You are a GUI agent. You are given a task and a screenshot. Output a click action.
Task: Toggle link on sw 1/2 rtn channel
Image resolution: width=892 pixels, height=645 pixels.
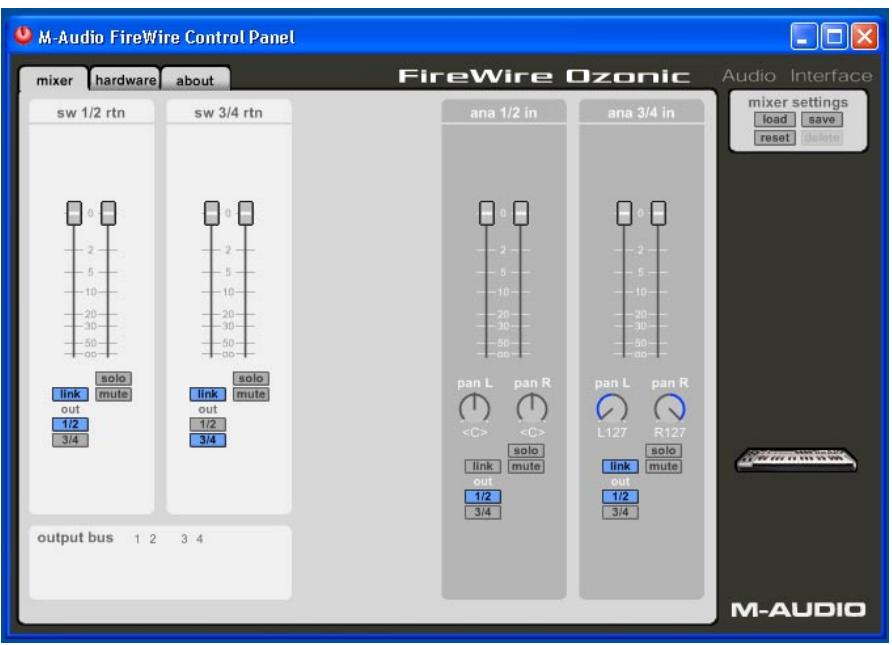[x=70, y=394]
